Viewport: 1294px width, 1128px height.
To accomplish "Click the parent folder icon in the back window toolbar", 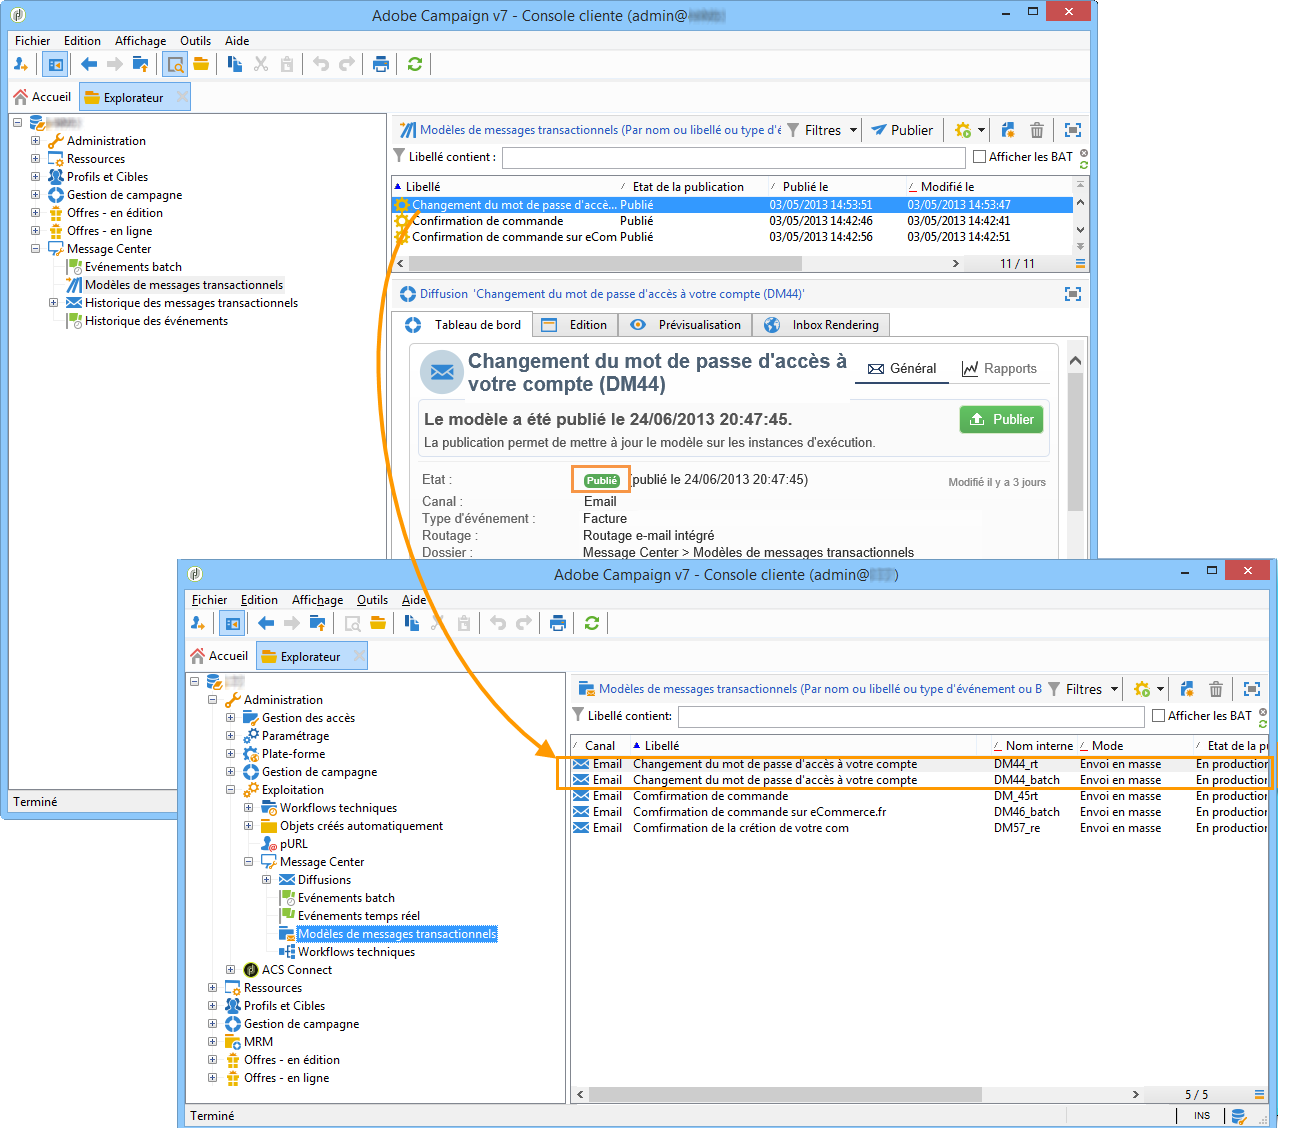I will coord(141,64).
